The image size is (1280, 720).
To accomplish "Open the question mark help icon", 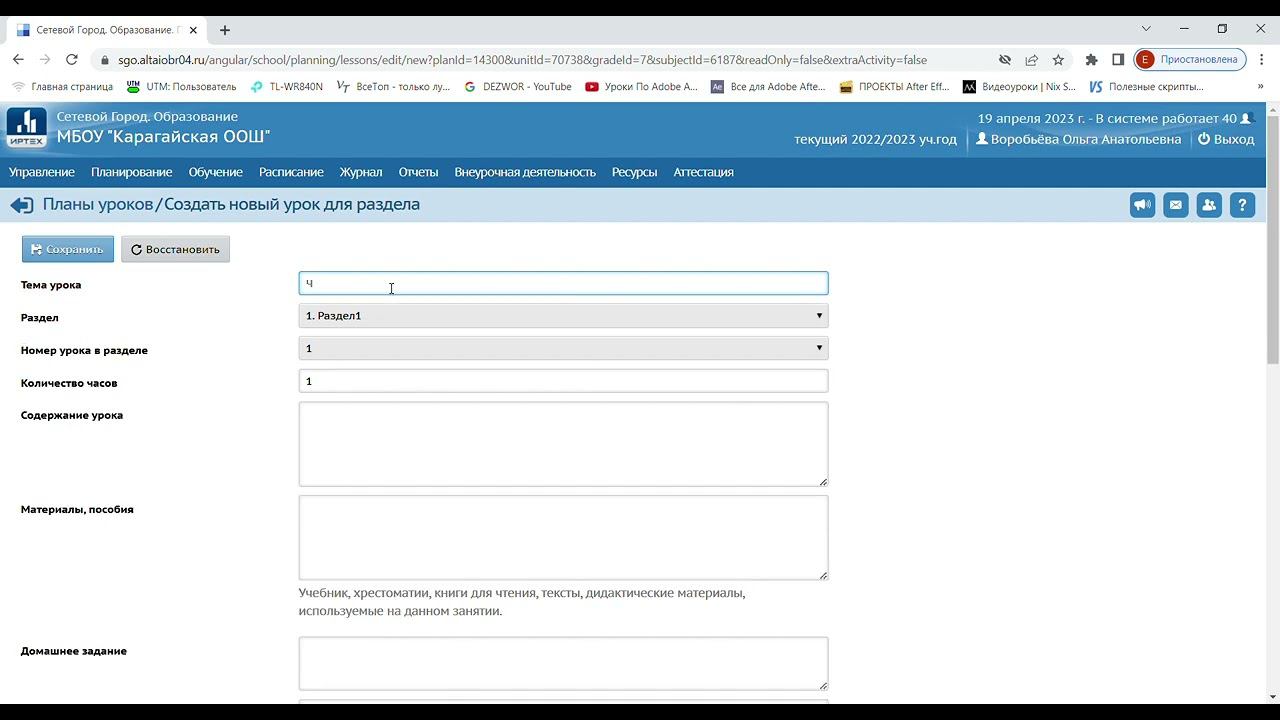I will (1242, 205).
